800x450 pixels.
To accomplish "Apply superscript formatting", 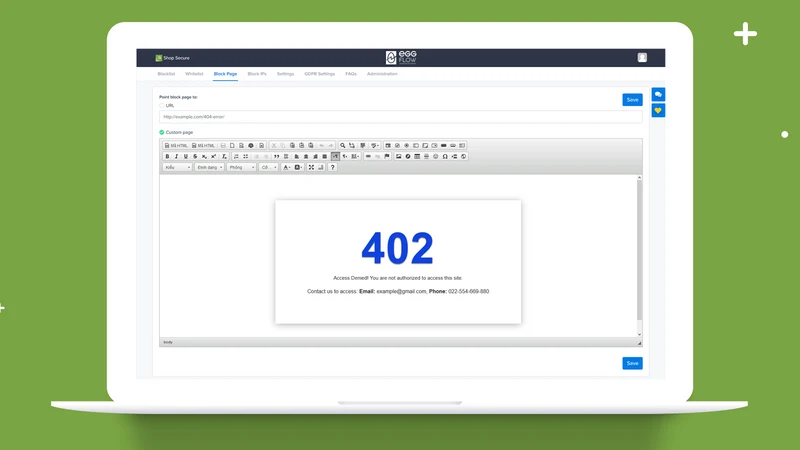I will [x=213, y=157].
